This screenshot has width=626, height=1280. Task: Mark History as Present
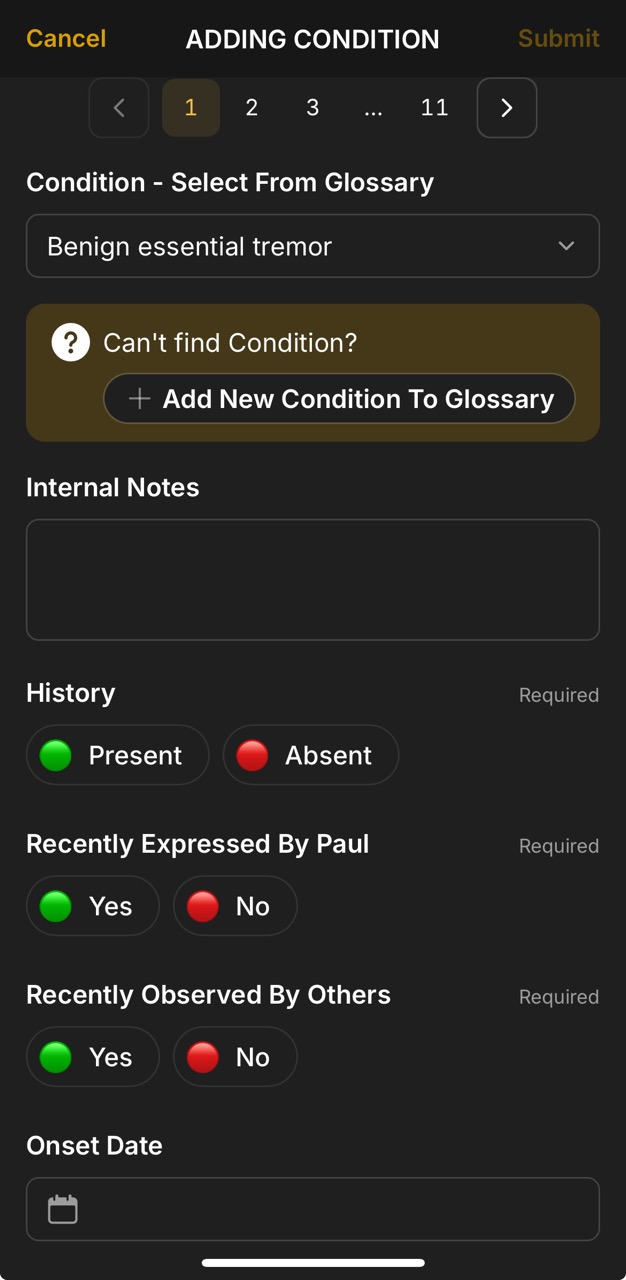117,755
